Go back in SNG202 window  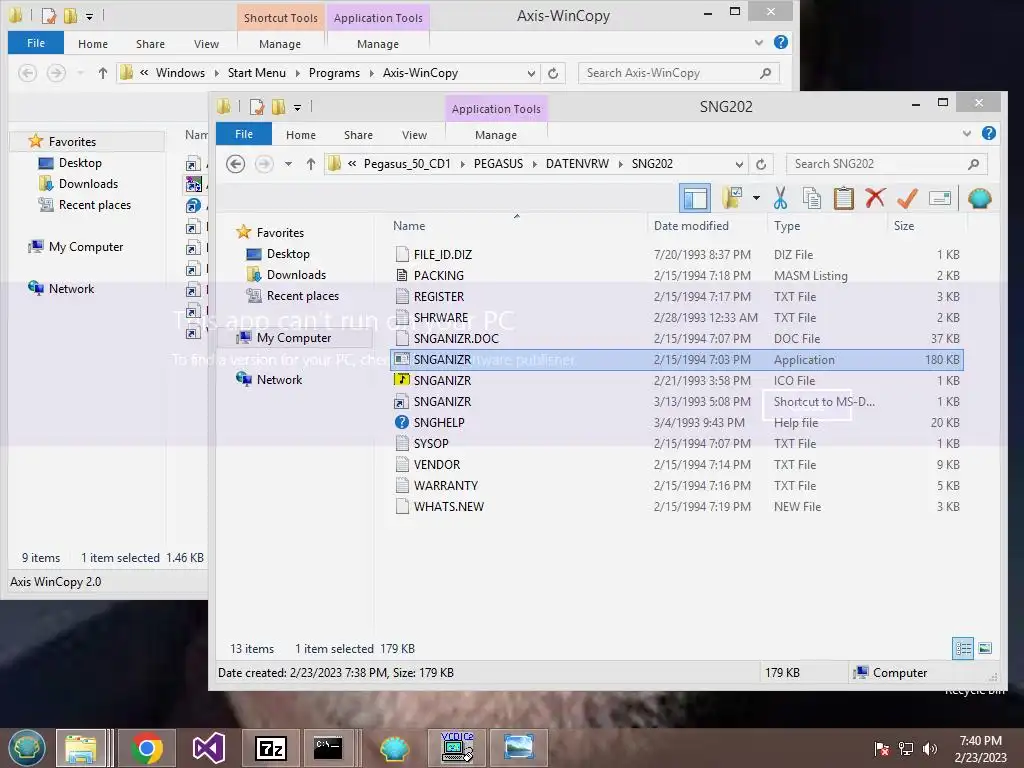[236, 164]
